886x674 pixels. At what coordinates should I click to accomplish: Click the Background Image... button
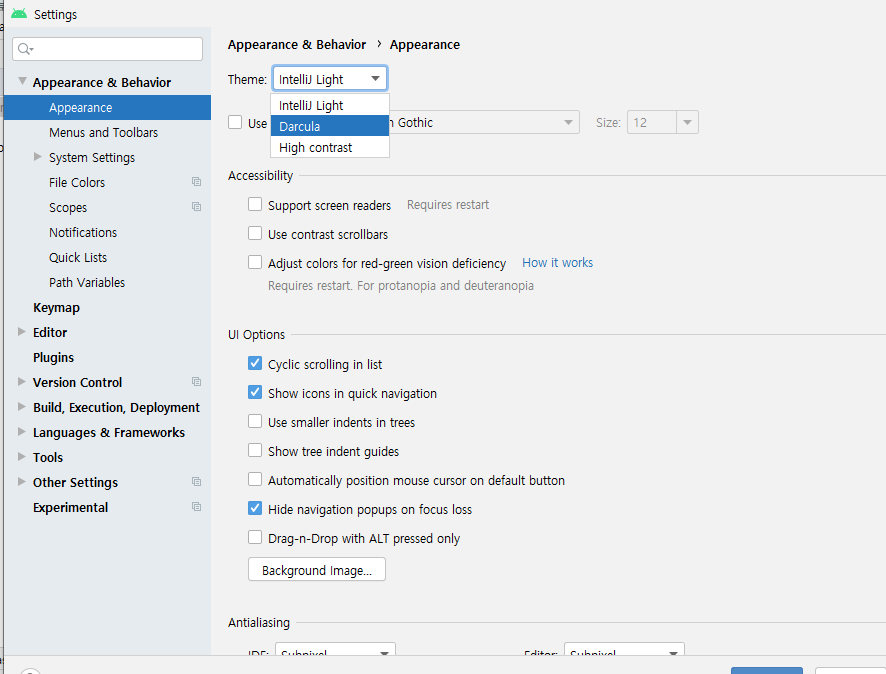317,569
